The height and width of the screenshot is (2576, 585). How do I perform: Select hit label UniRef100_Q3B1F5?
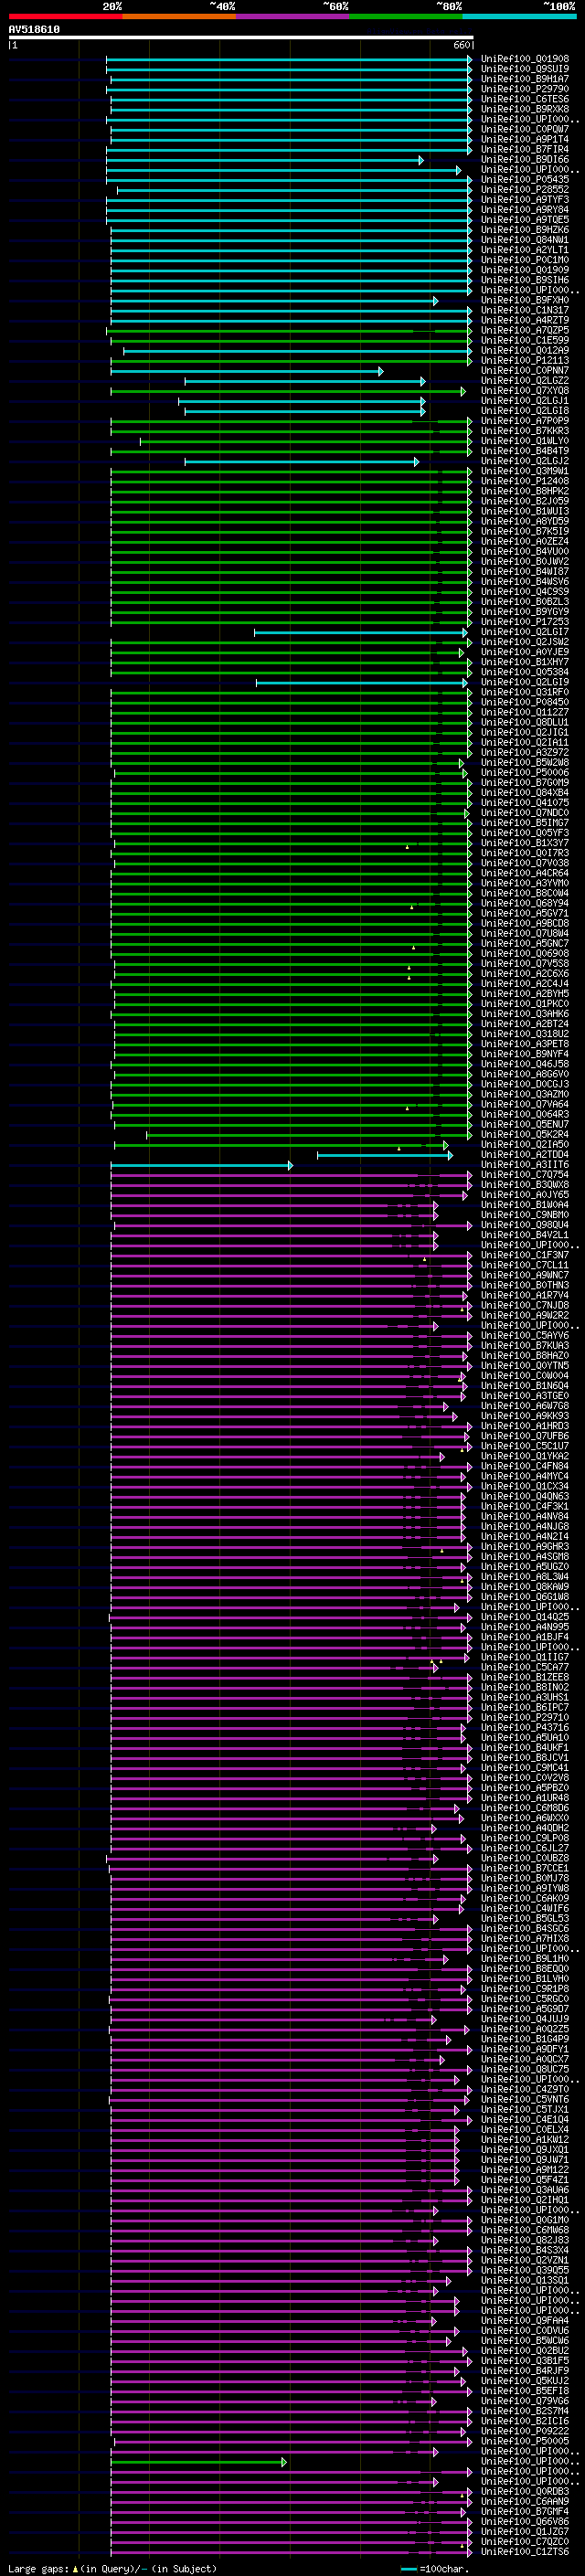point(524,2361)
